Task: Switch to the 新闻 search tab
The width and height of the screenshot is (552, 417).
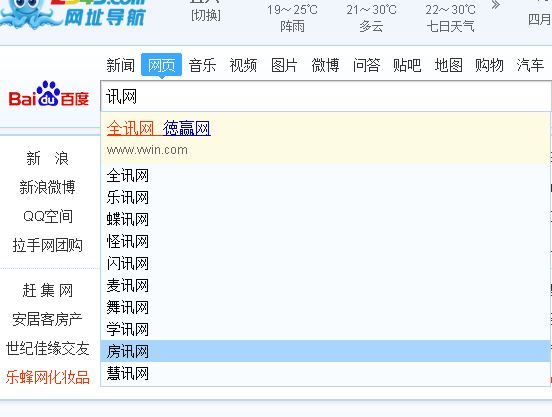Action: [120, 65]
